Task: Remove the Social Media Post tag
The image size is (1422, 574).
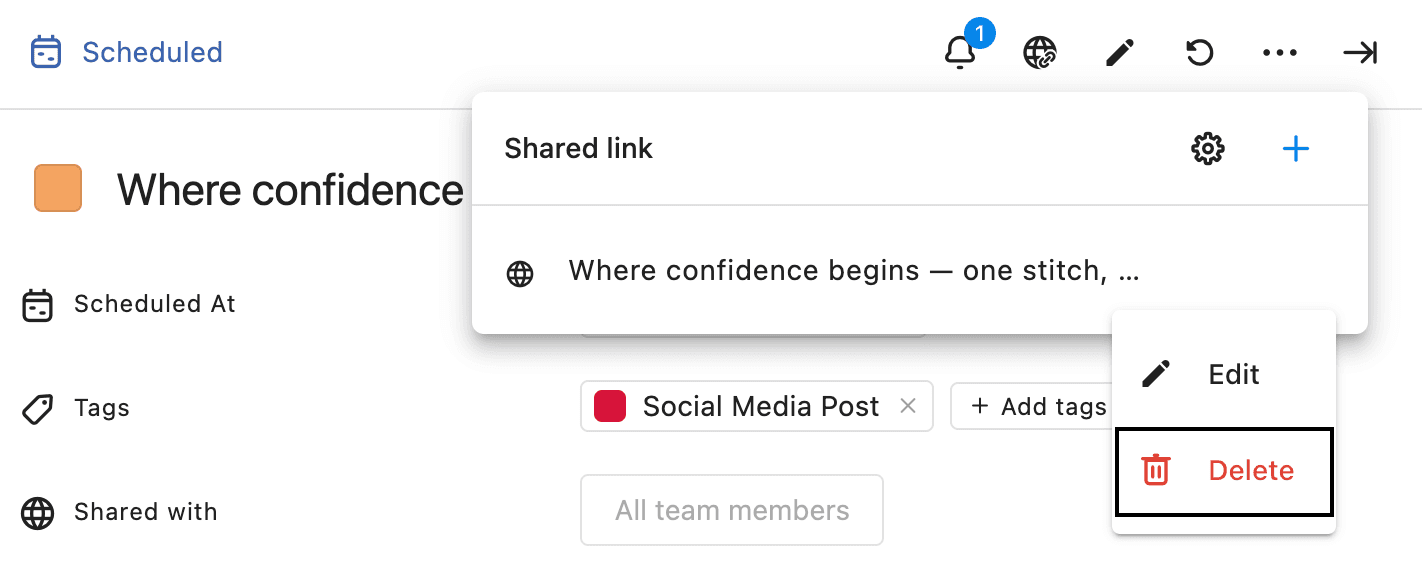Action: 908,406
